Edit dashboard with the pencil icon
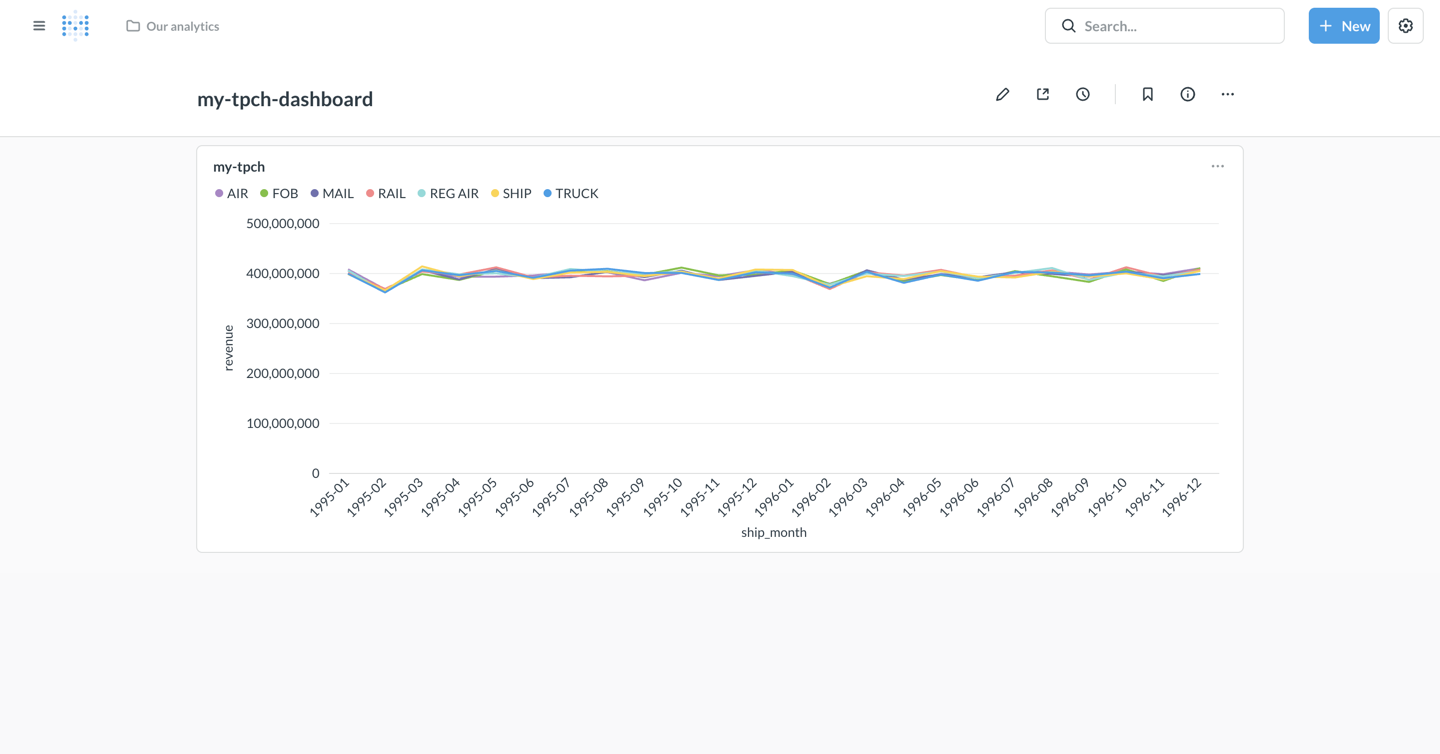 click(1002, 94)
